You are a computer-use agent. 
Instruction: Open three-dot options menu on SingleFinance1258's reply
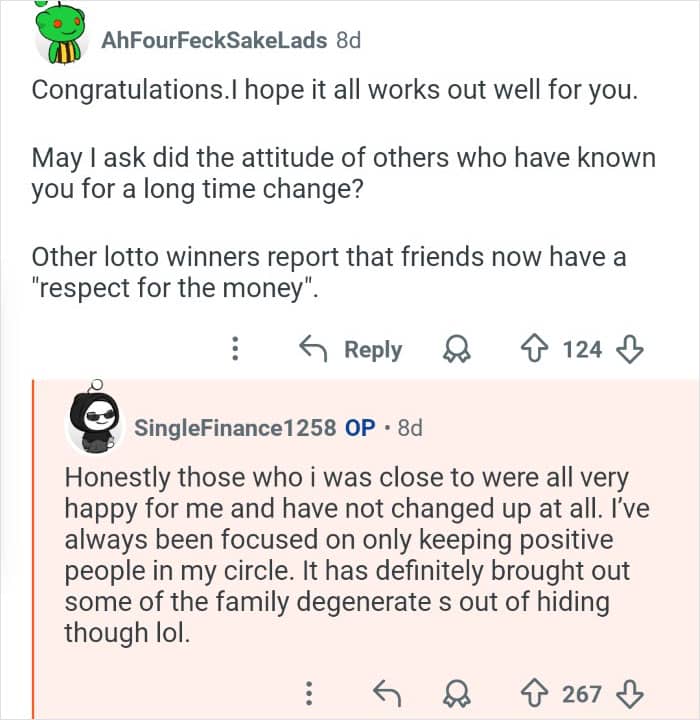coord(309,693)
